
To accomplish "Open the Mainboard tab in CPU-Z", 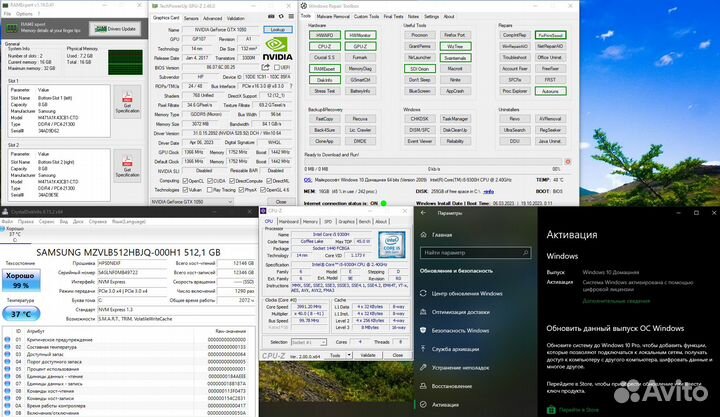I will tap(289, 221).
